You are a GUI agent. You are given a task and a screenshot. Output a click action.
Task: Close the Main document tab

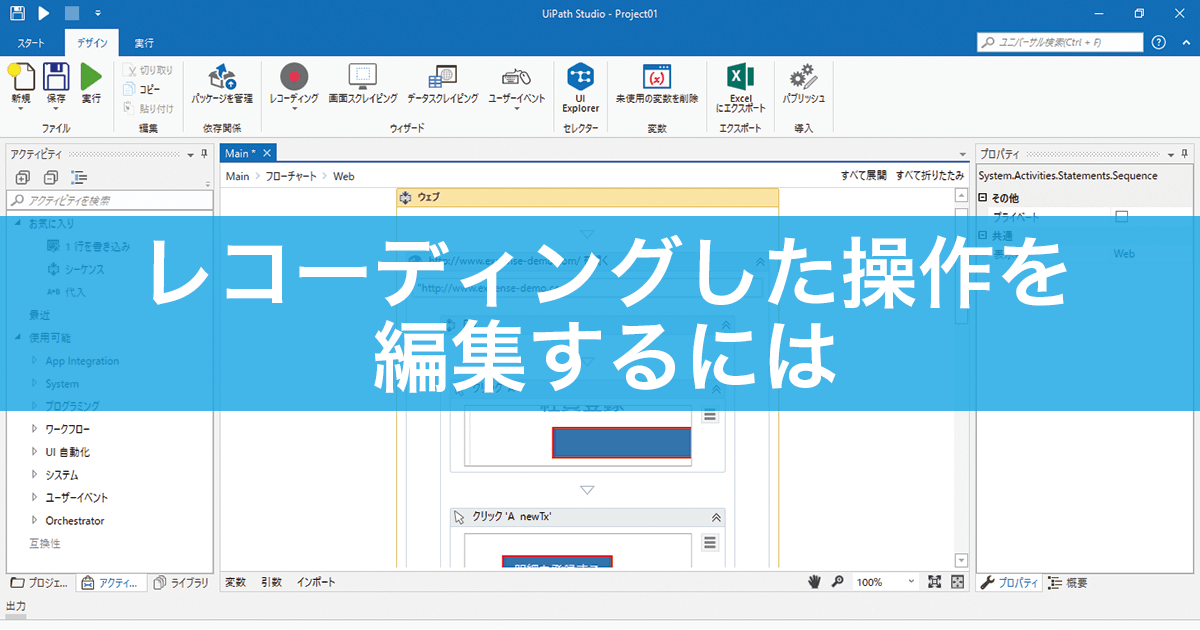coord(268,153)
